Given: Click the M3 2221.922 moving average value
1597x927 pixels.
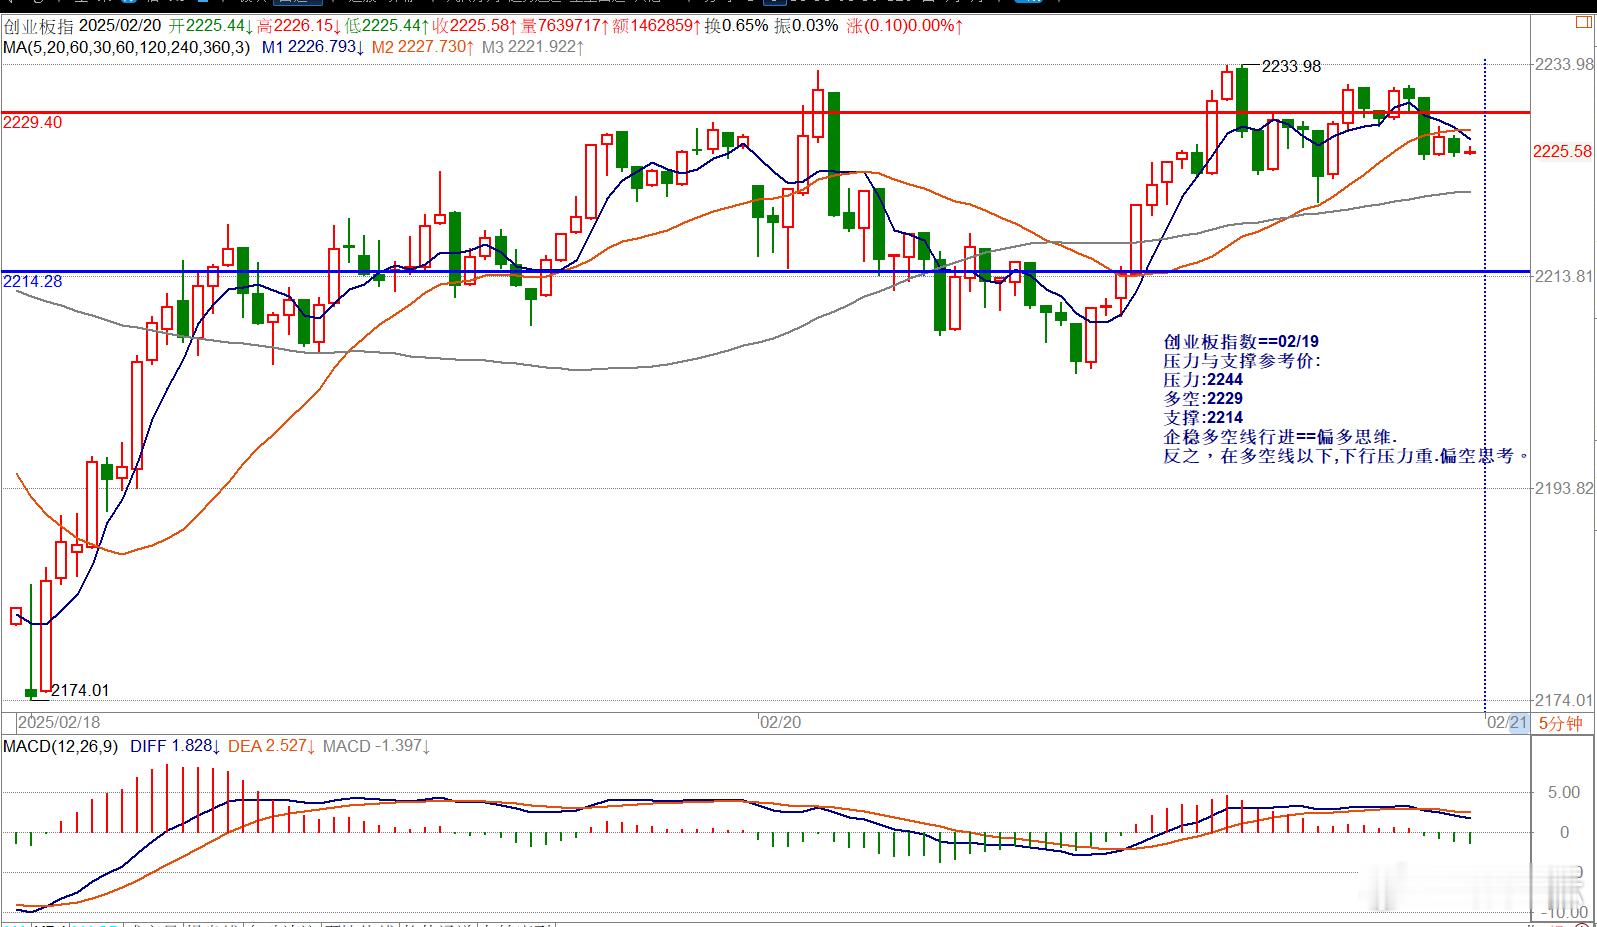Looking at the screenshot, I should point(533,47).
